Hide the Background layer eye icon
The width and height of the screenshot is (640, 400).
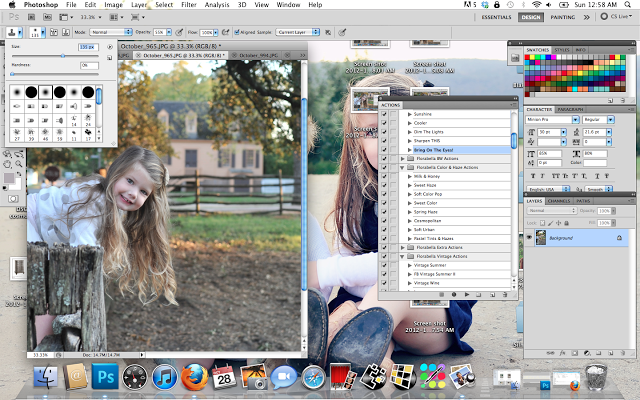(529, 238)
